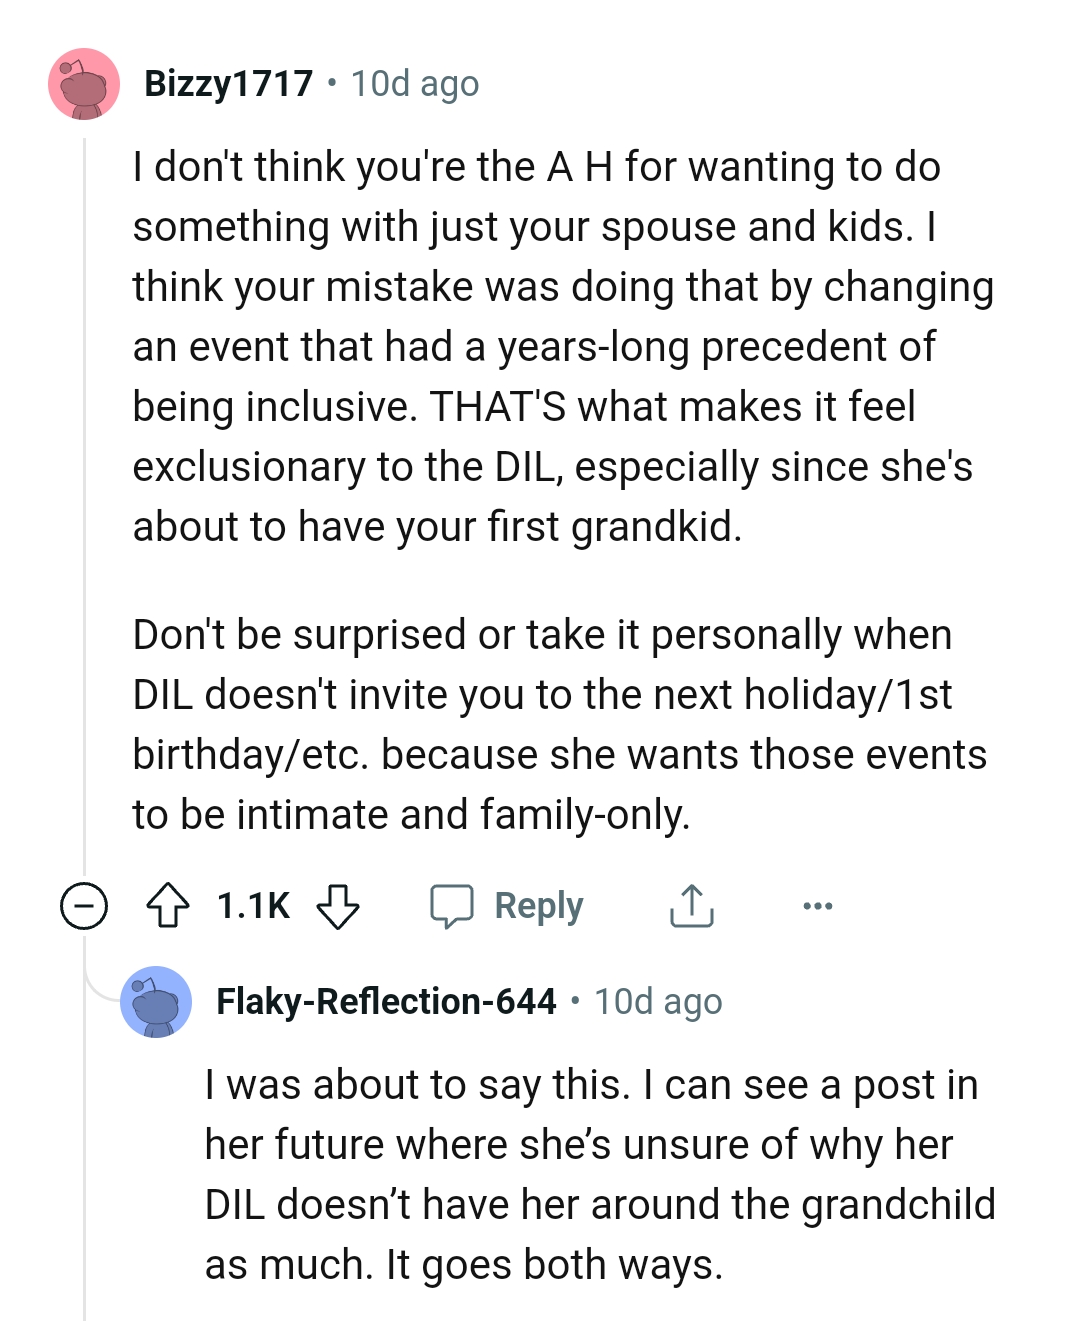1080x1321 pixels.
Task: Open the three-dot more options menu
Action: [x=817, y=906]
